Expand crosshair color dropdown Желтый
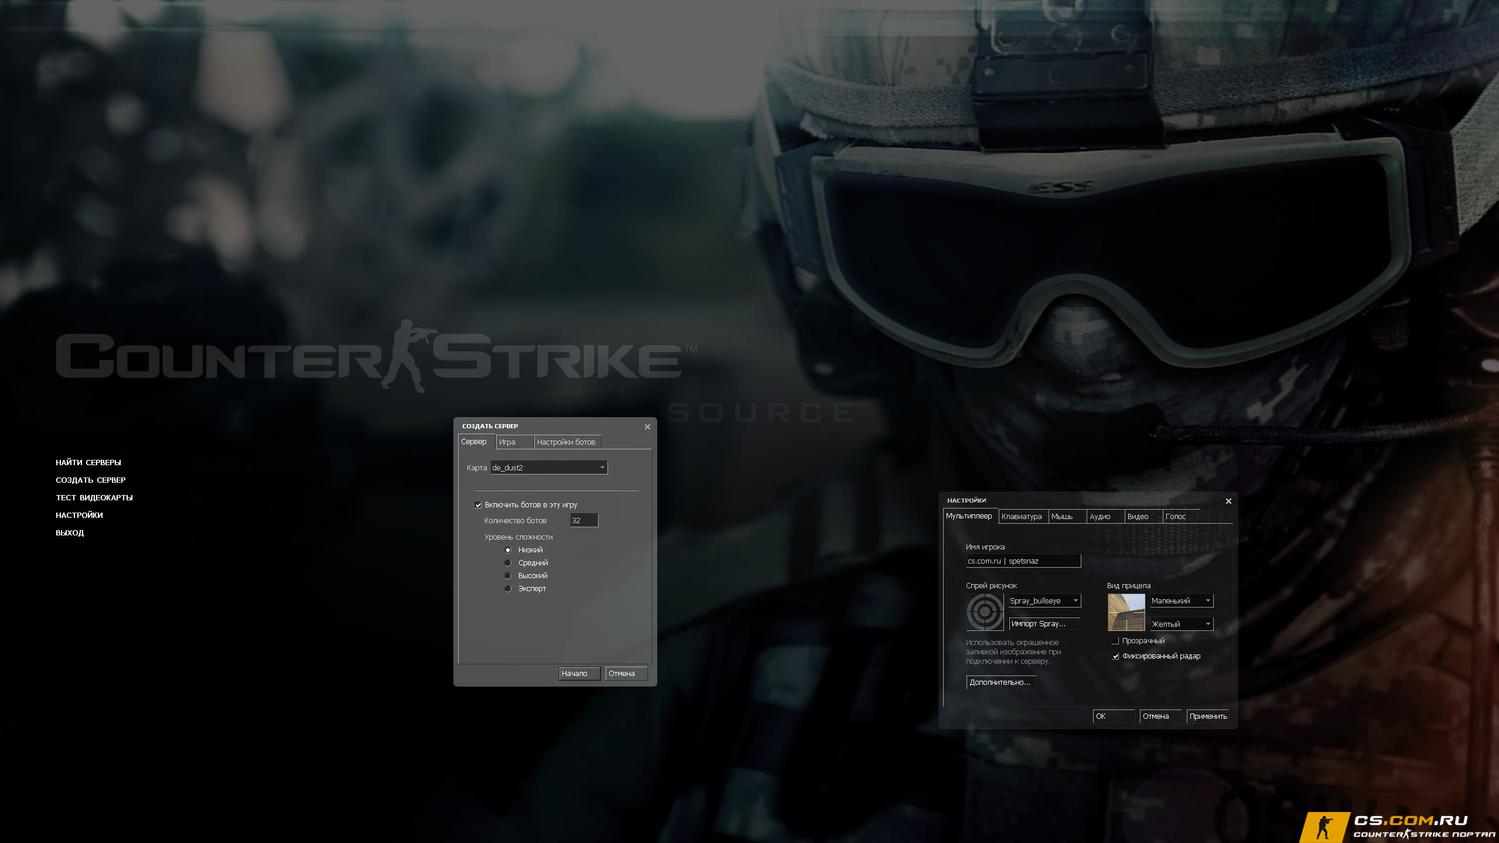The width and height of the screenshot is (1499, 843). [x=1181, y=624]
